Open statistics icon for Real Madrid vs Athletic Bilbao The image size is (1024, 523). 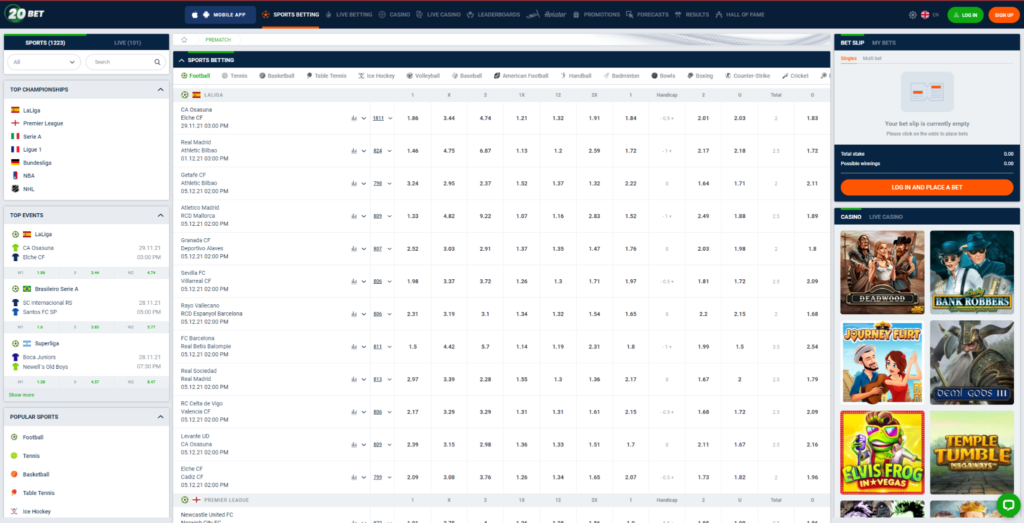pyautogui.click(x=354, y=151)
